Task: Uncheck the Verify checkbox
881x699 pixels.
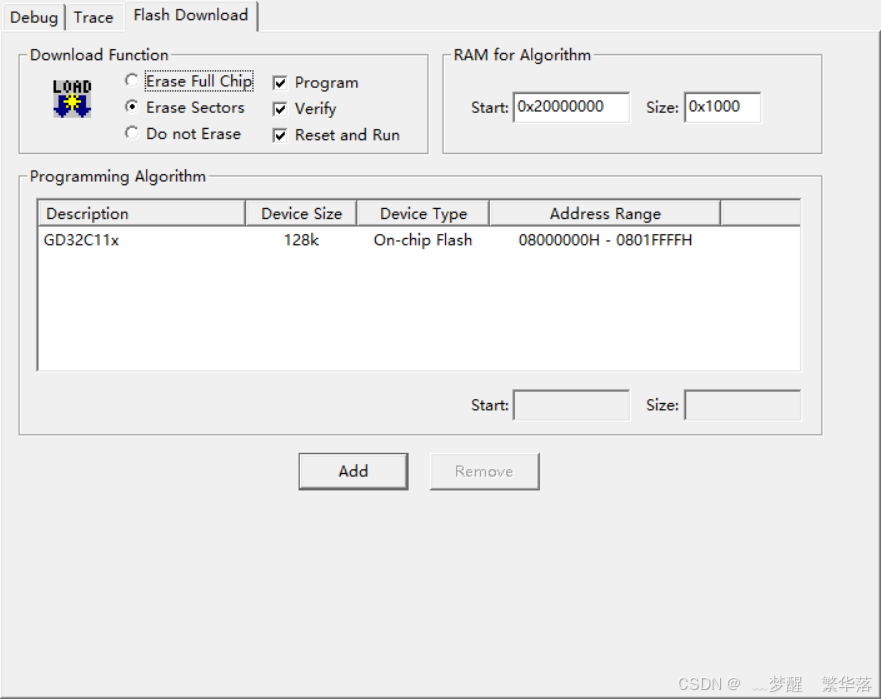Action: click(x=280, y=108)
